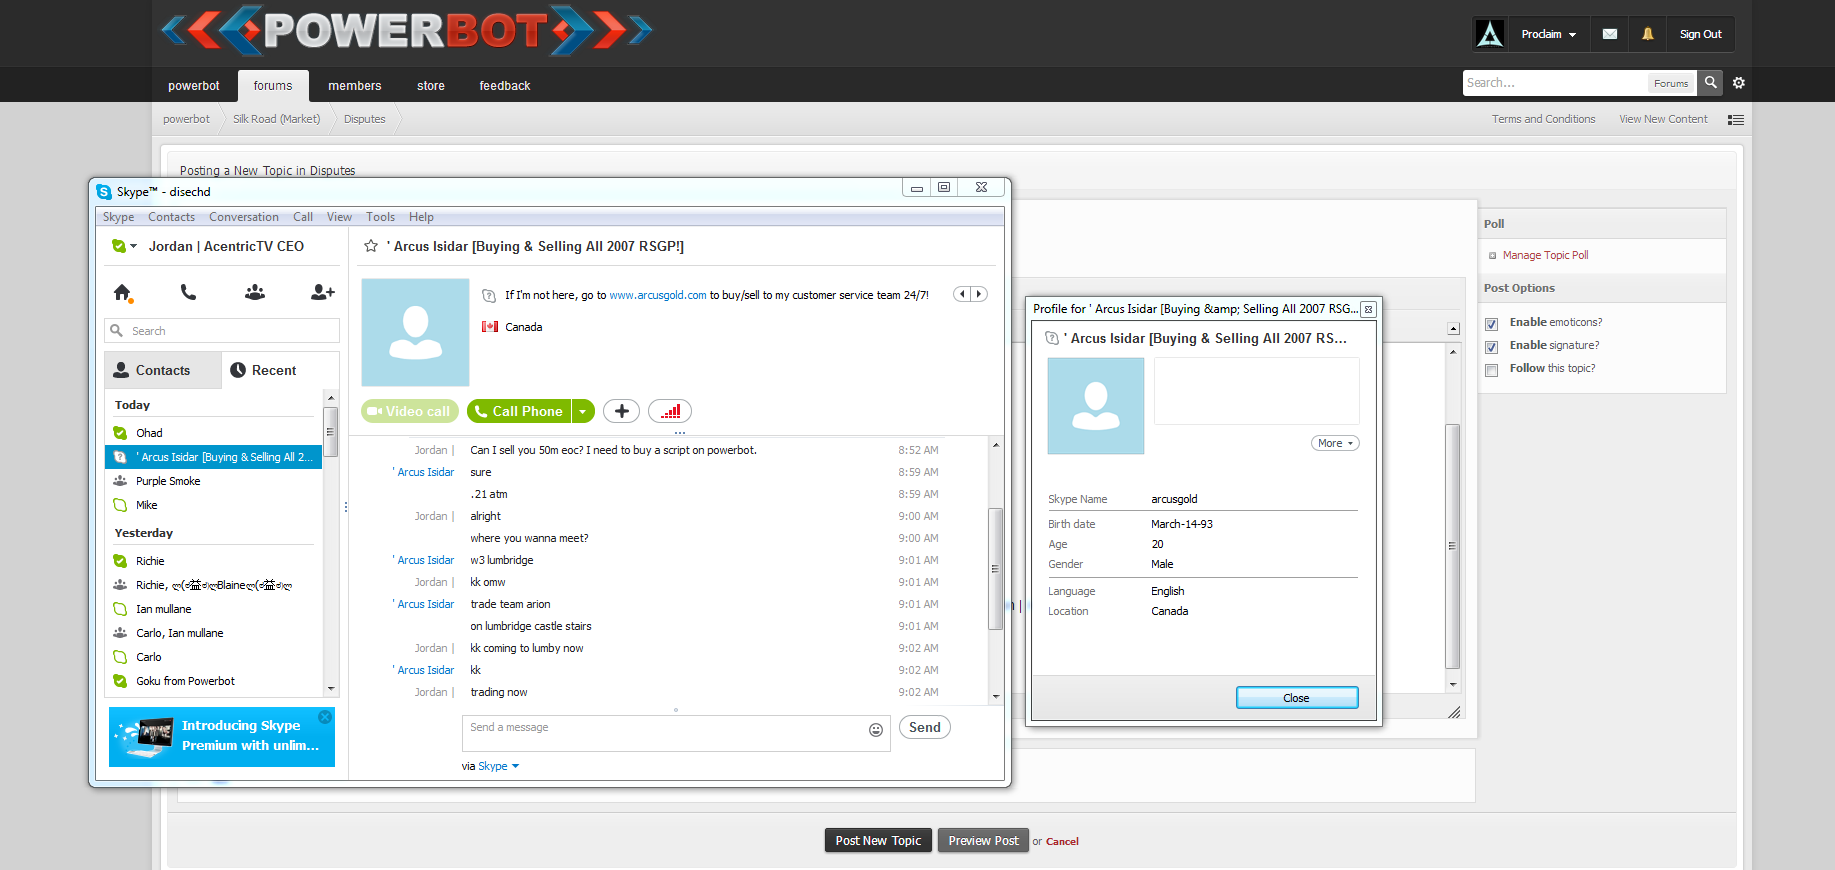1835x870 pixels.
Task: Click the chat history scrollbar thumb
Action: (x=995, y=569)
